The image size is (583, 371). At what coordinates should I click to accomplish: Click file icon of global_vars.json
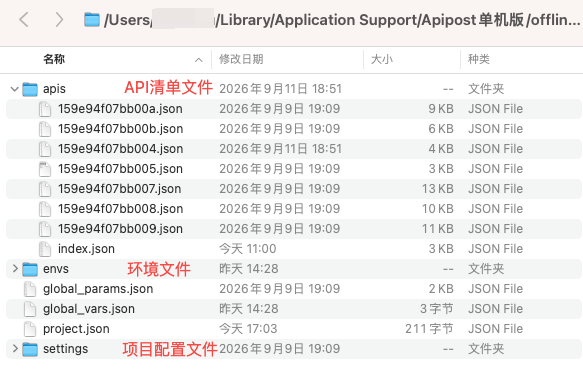coord(30,309)
